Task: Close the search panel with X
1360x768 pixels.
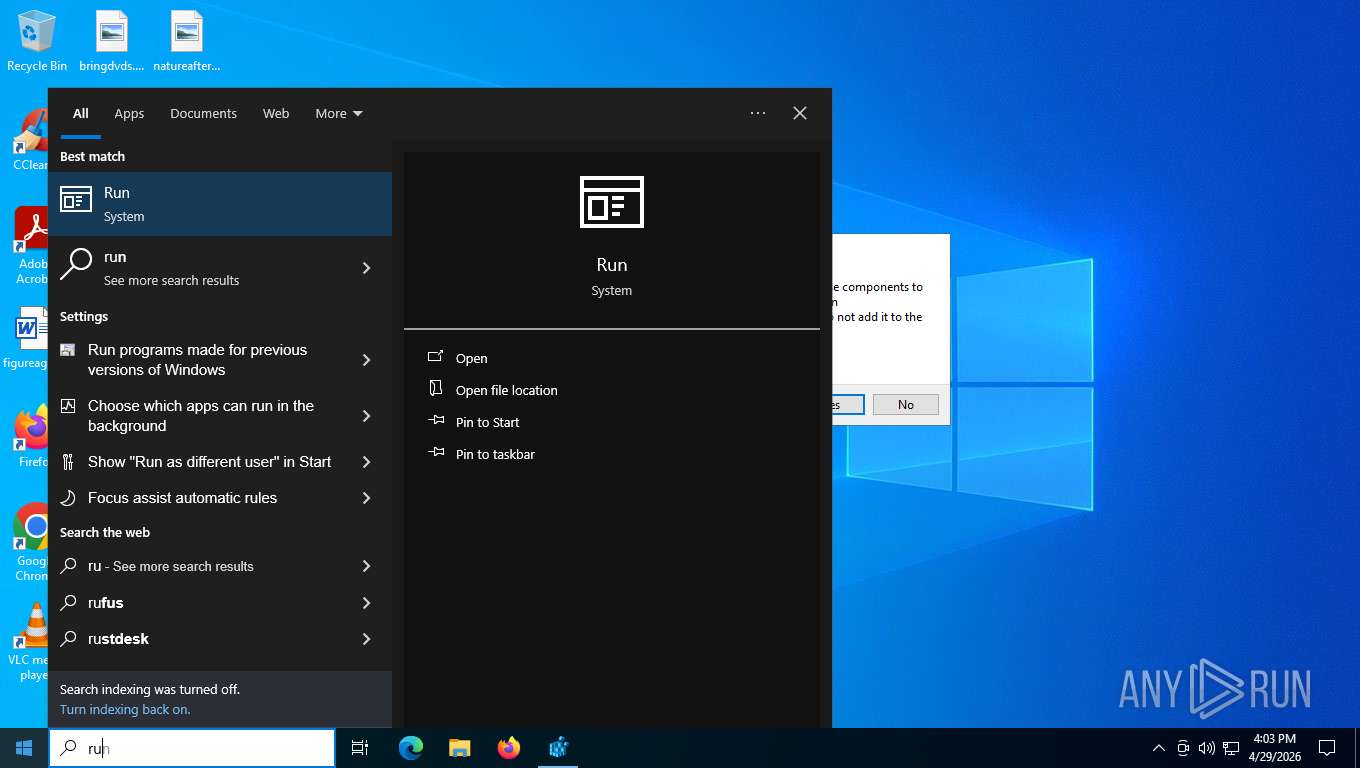Action: [x=800, y=113]
